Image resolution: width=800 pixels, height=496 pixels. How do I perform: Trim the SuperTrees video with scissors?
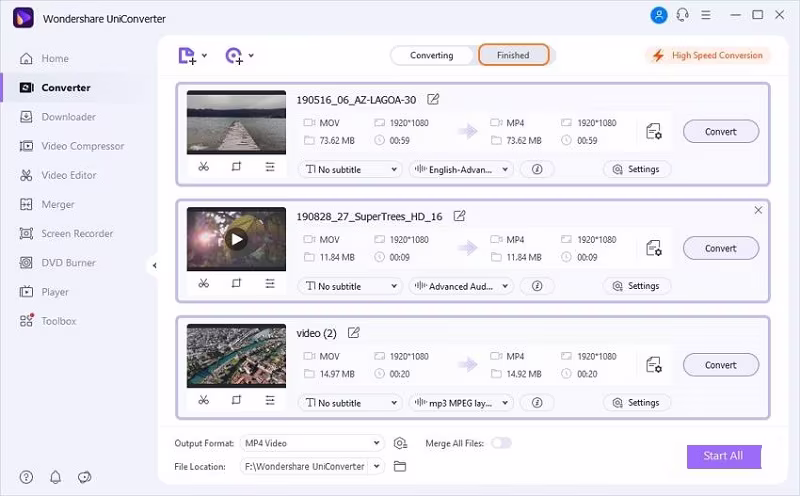click(x=204, y=283)
